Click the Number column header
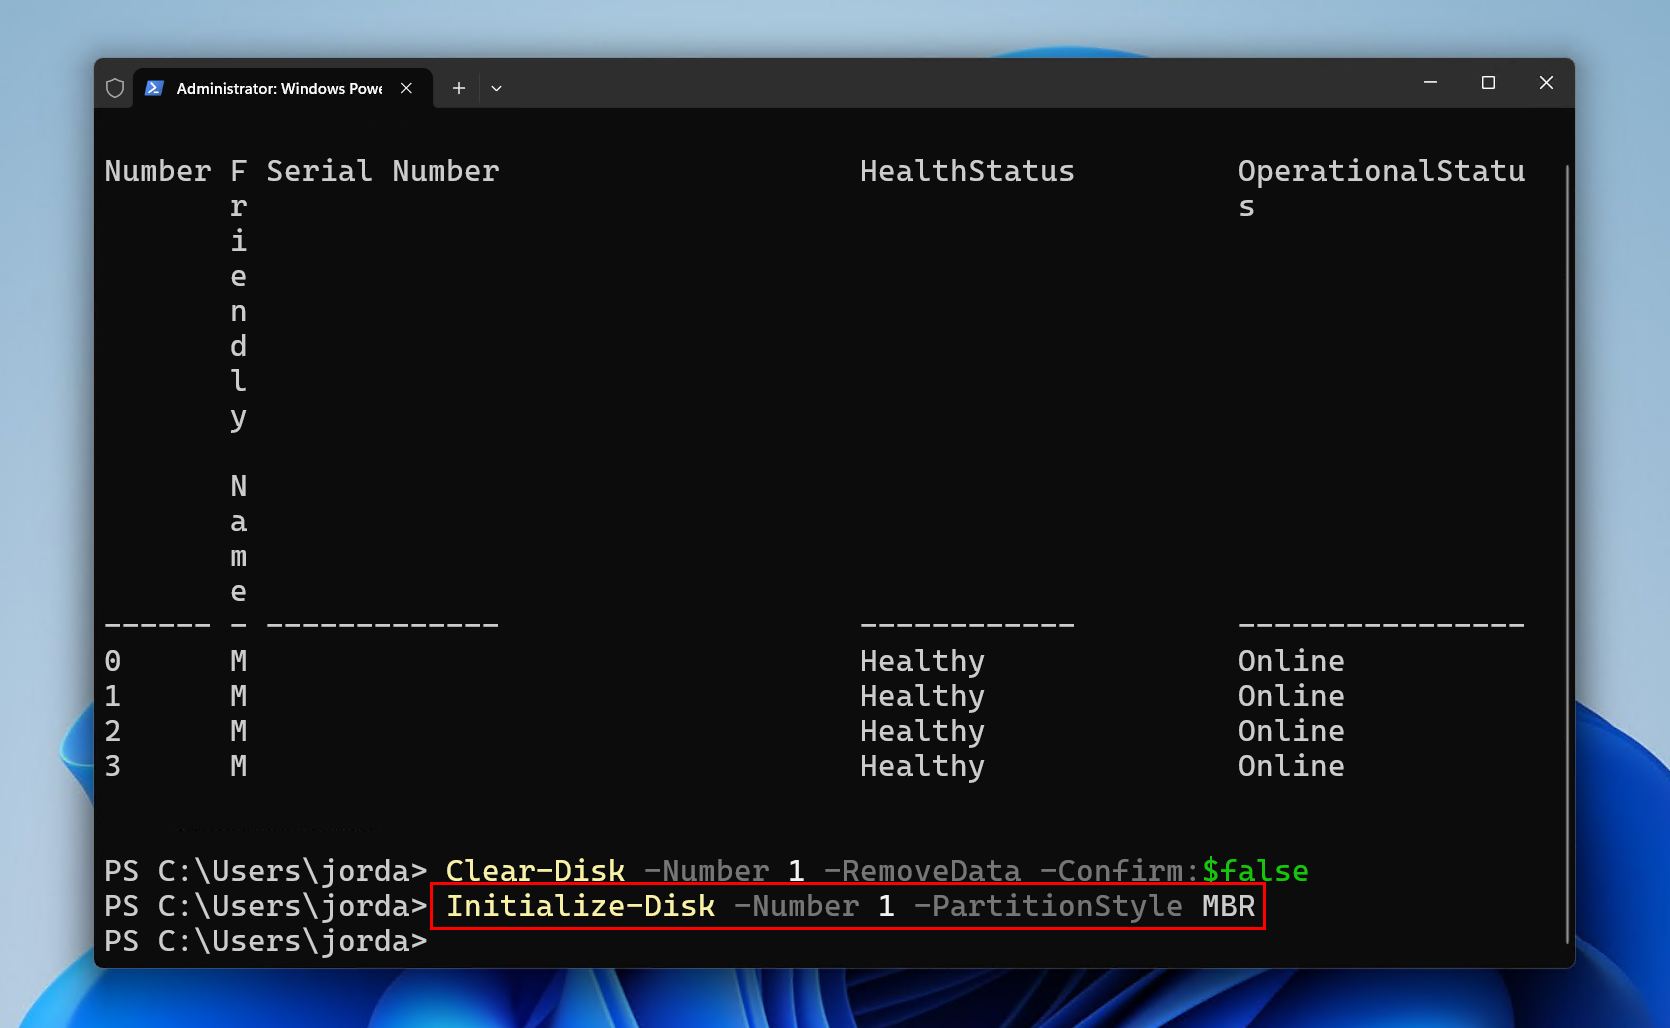 click(157, 171)
